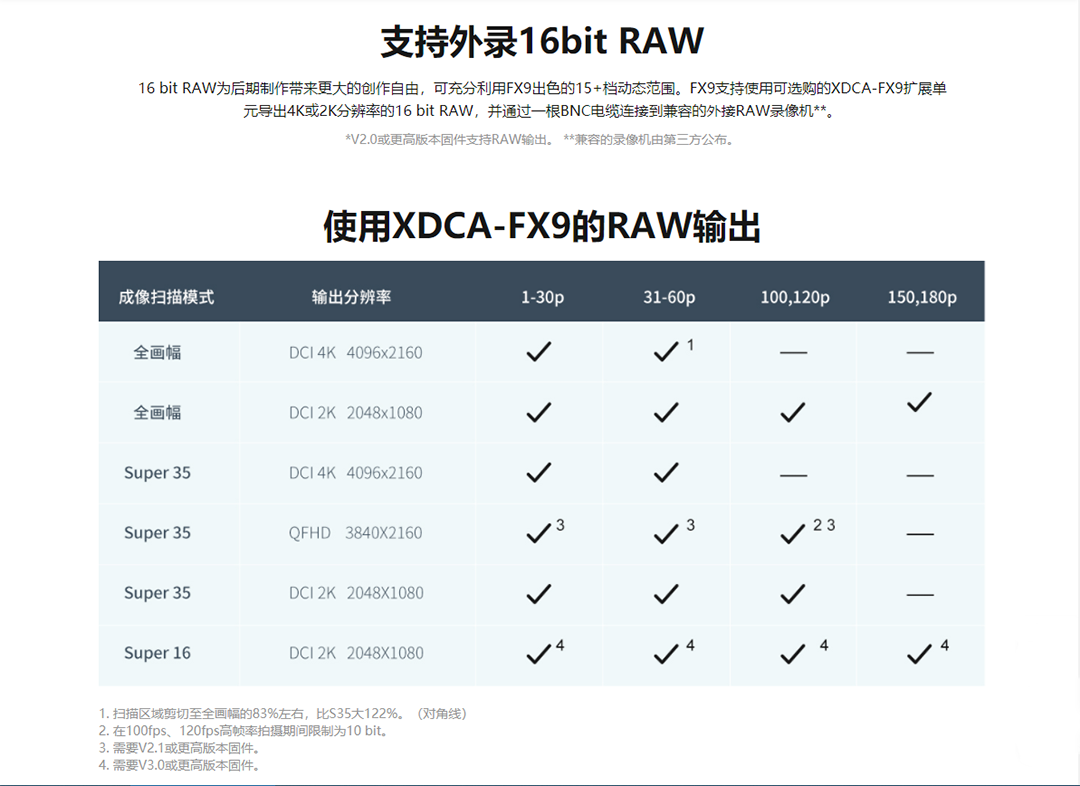The image size is (1080, 786).
Task: Click the 1-30p checkmark in 全画幅 DCI 2K row
Action: tap(539, 412)
